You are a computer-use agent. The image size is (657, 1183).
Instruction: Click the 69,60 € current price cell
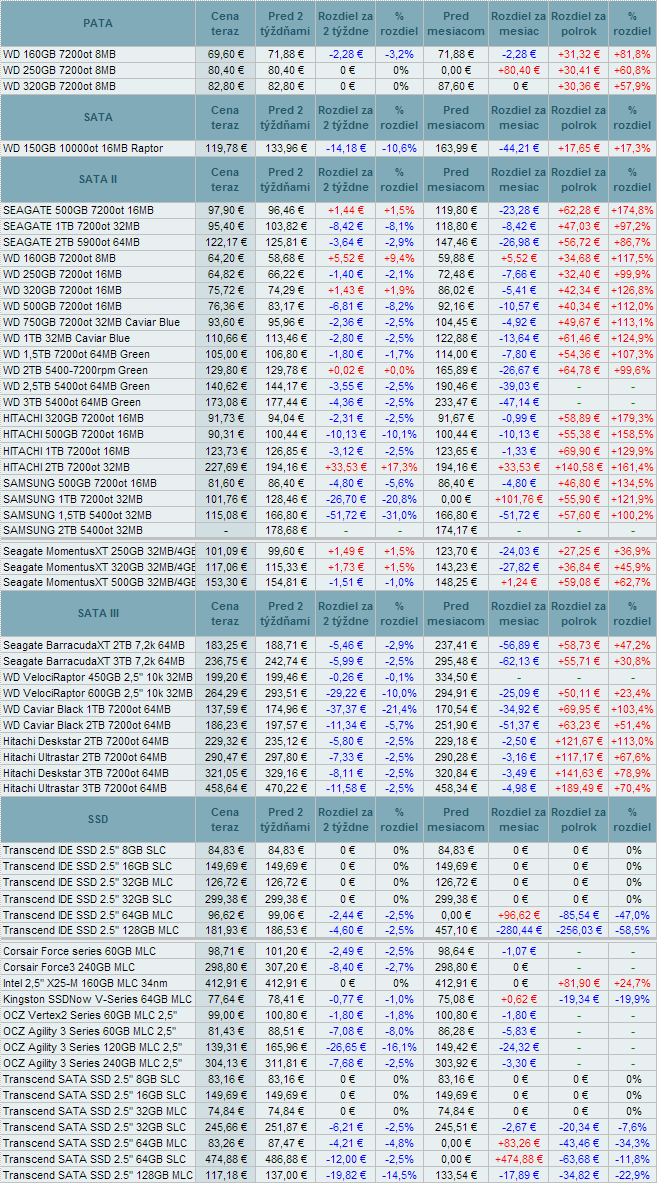(x=225, y=55)
